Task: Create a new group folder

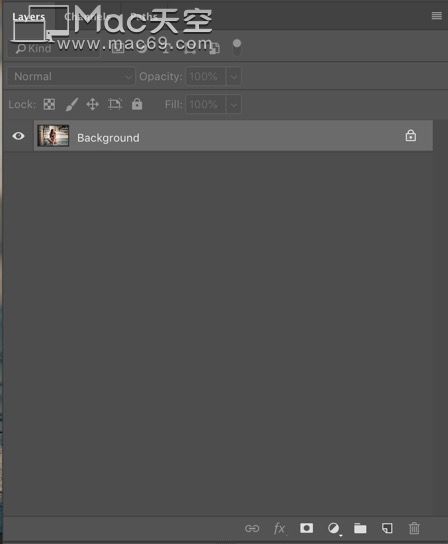Action: [360, 528]
